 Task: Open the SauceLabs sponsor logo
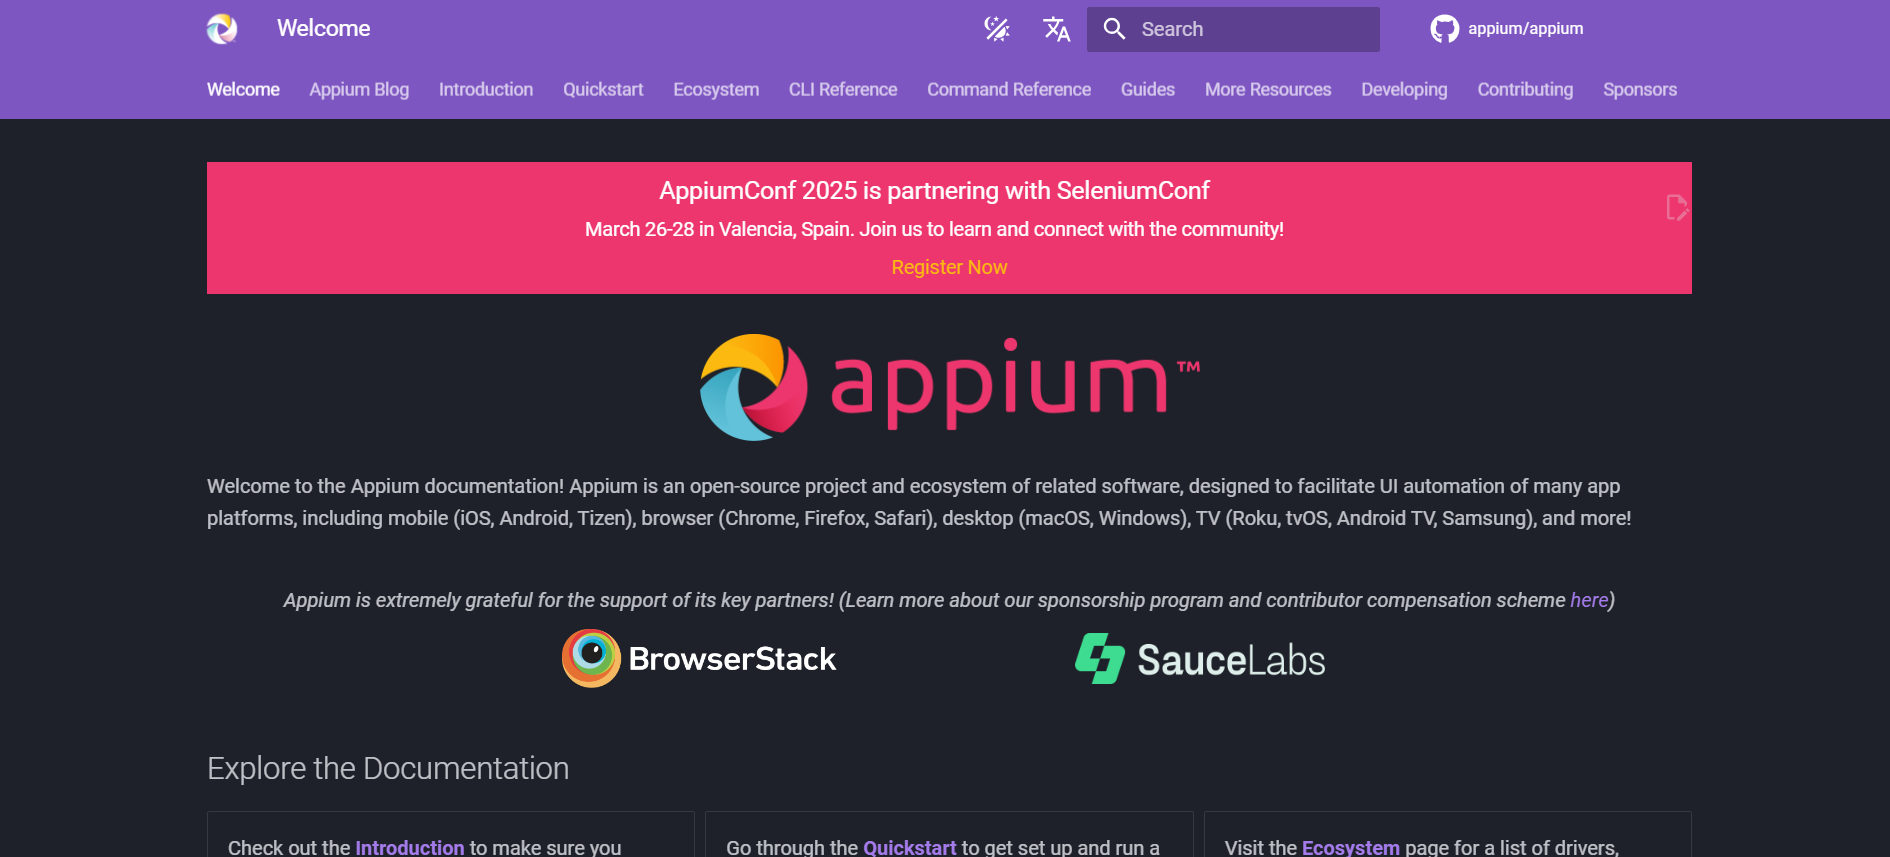click(1200, 659)
